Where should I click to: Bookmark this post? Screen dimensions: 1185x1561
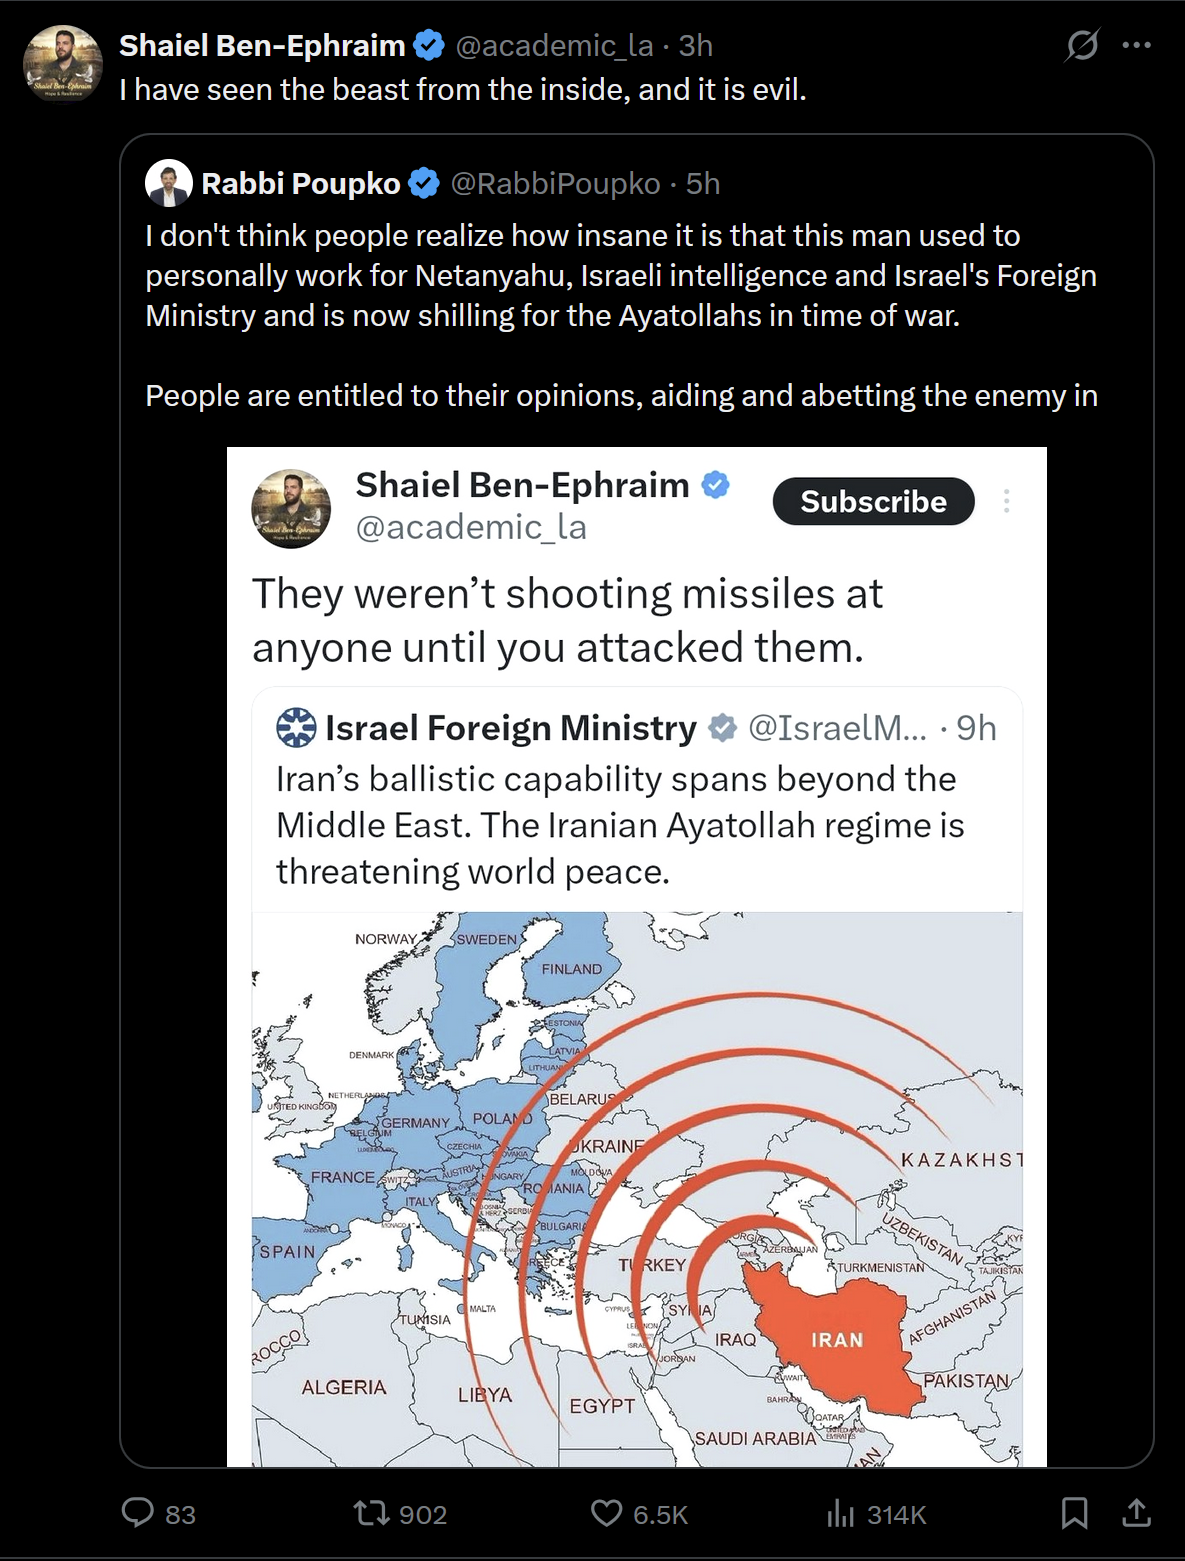1074,1513
